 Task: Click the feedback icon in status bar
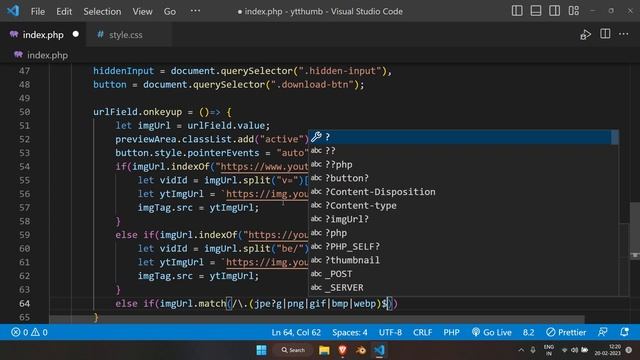[x=603, y=332]
